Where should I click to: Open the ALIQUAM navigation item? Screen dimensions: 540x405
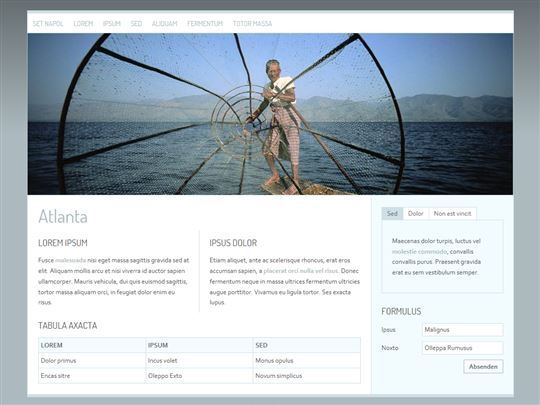pyautogui.click(x=165, y=23)
